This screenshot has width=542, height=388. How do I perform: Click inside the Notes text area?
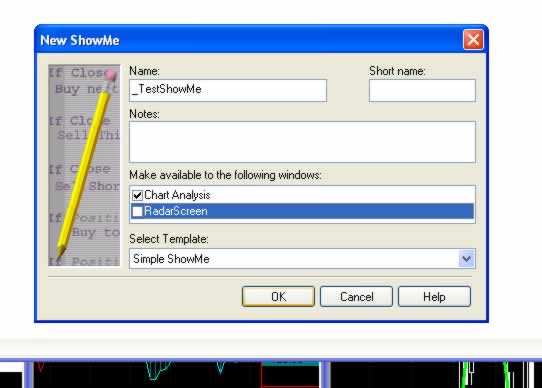[302, 142]
